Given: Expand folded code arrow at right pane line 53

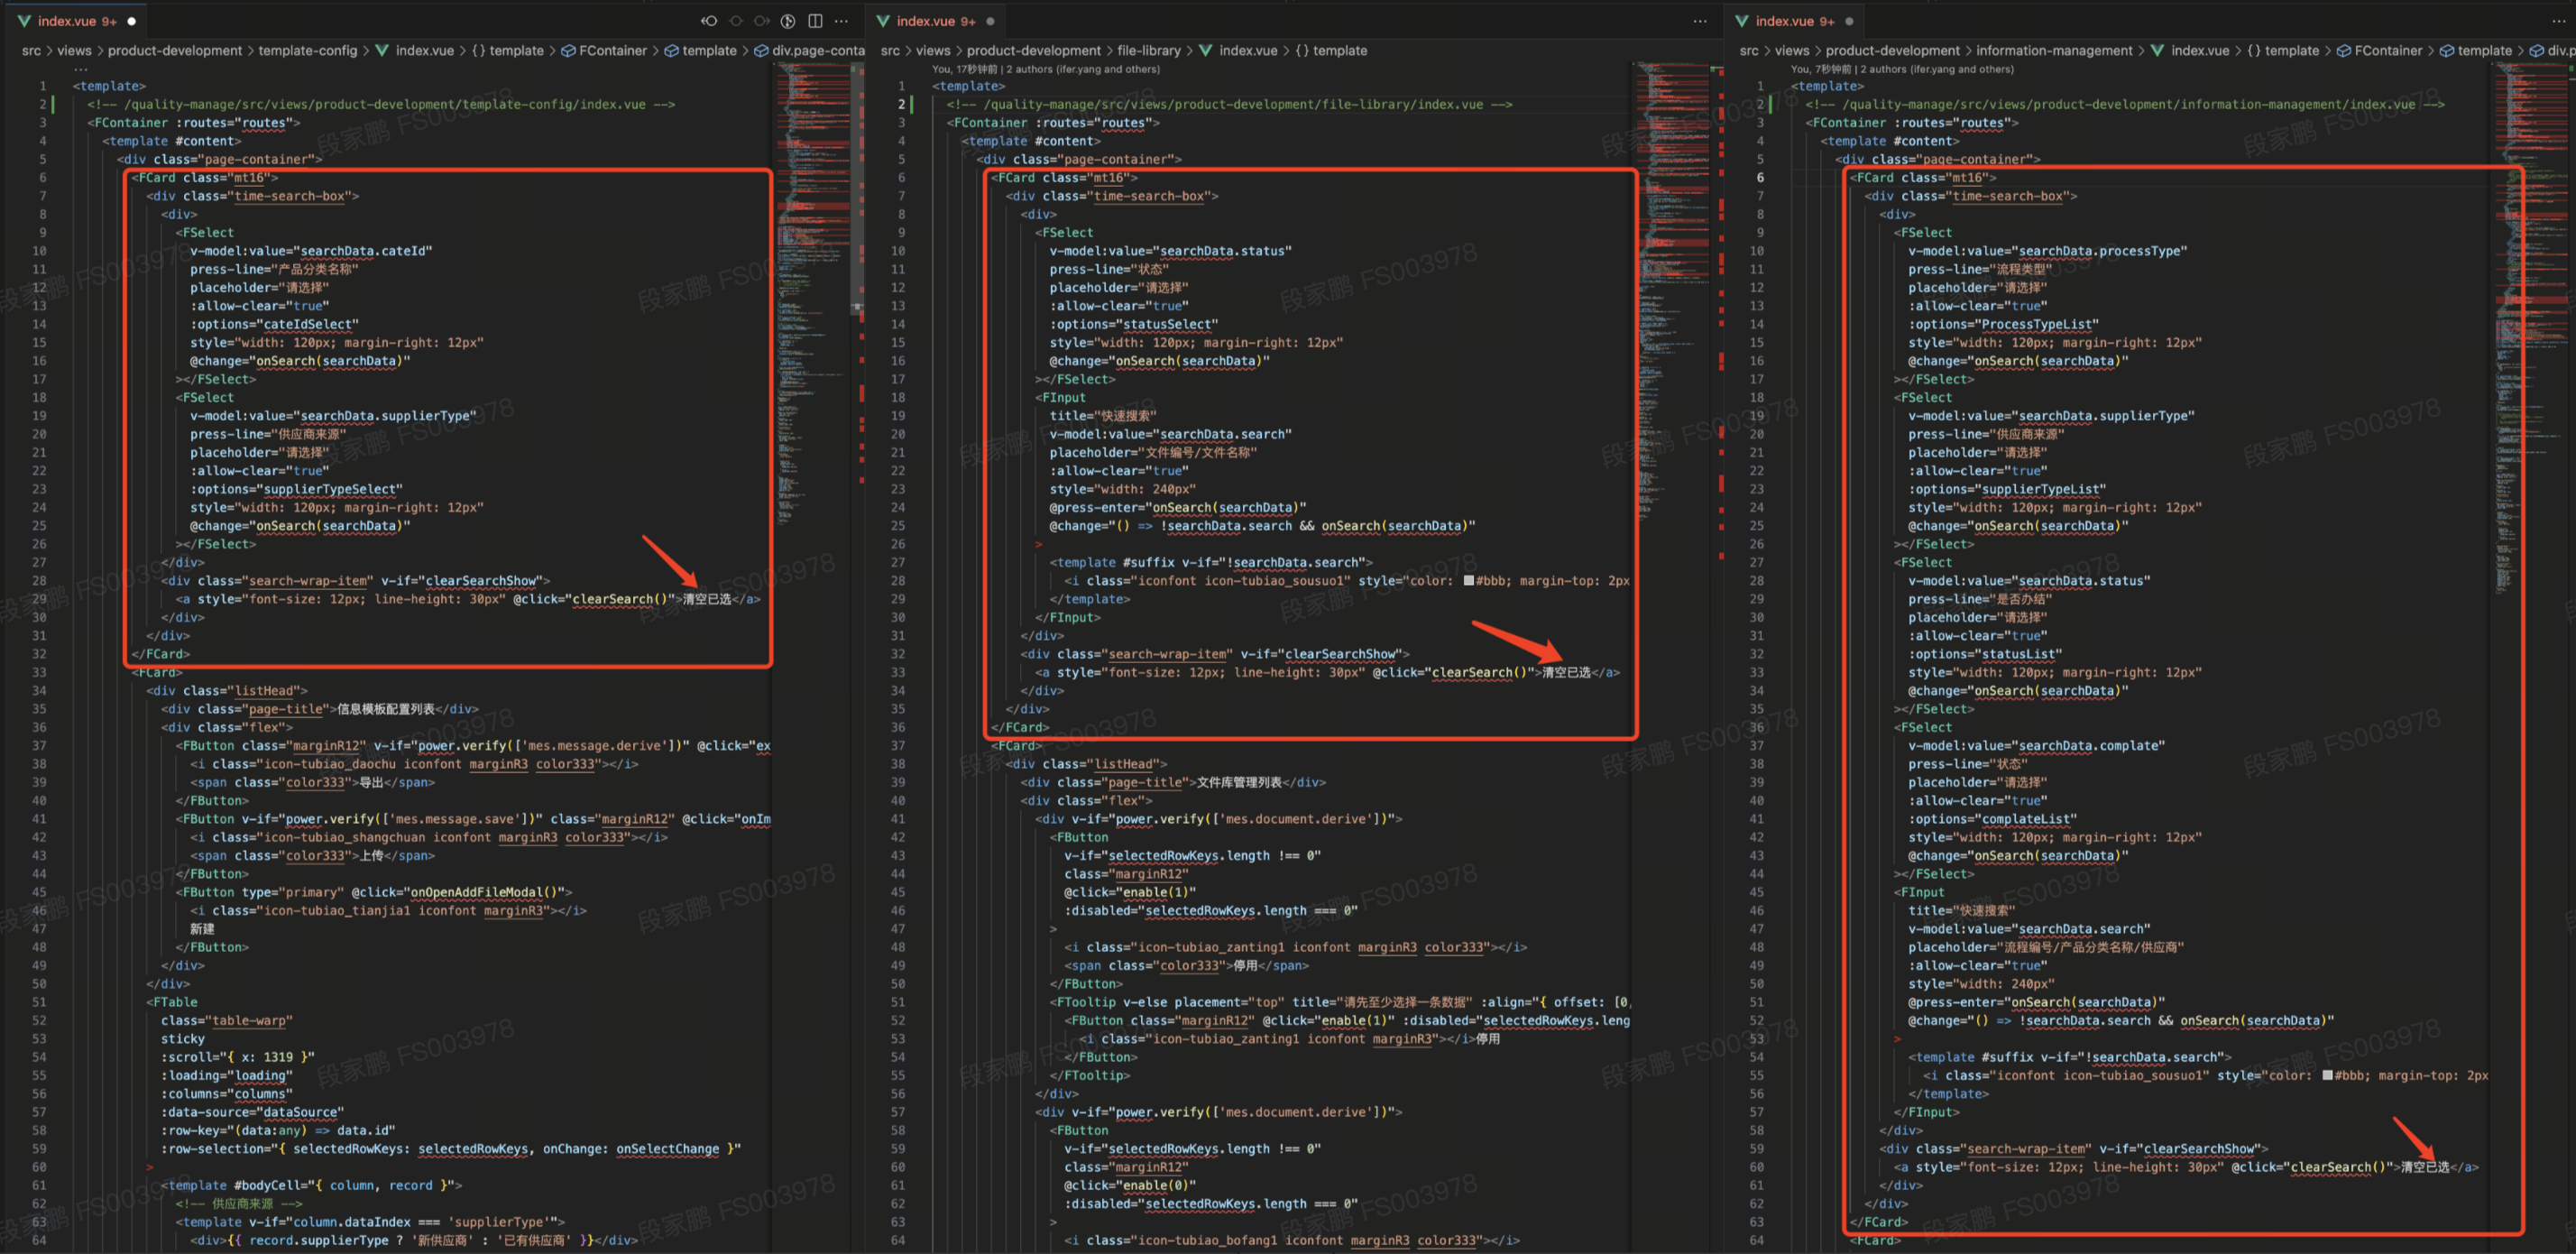Looking at the screenshot, I should tap(1897, 1039).
